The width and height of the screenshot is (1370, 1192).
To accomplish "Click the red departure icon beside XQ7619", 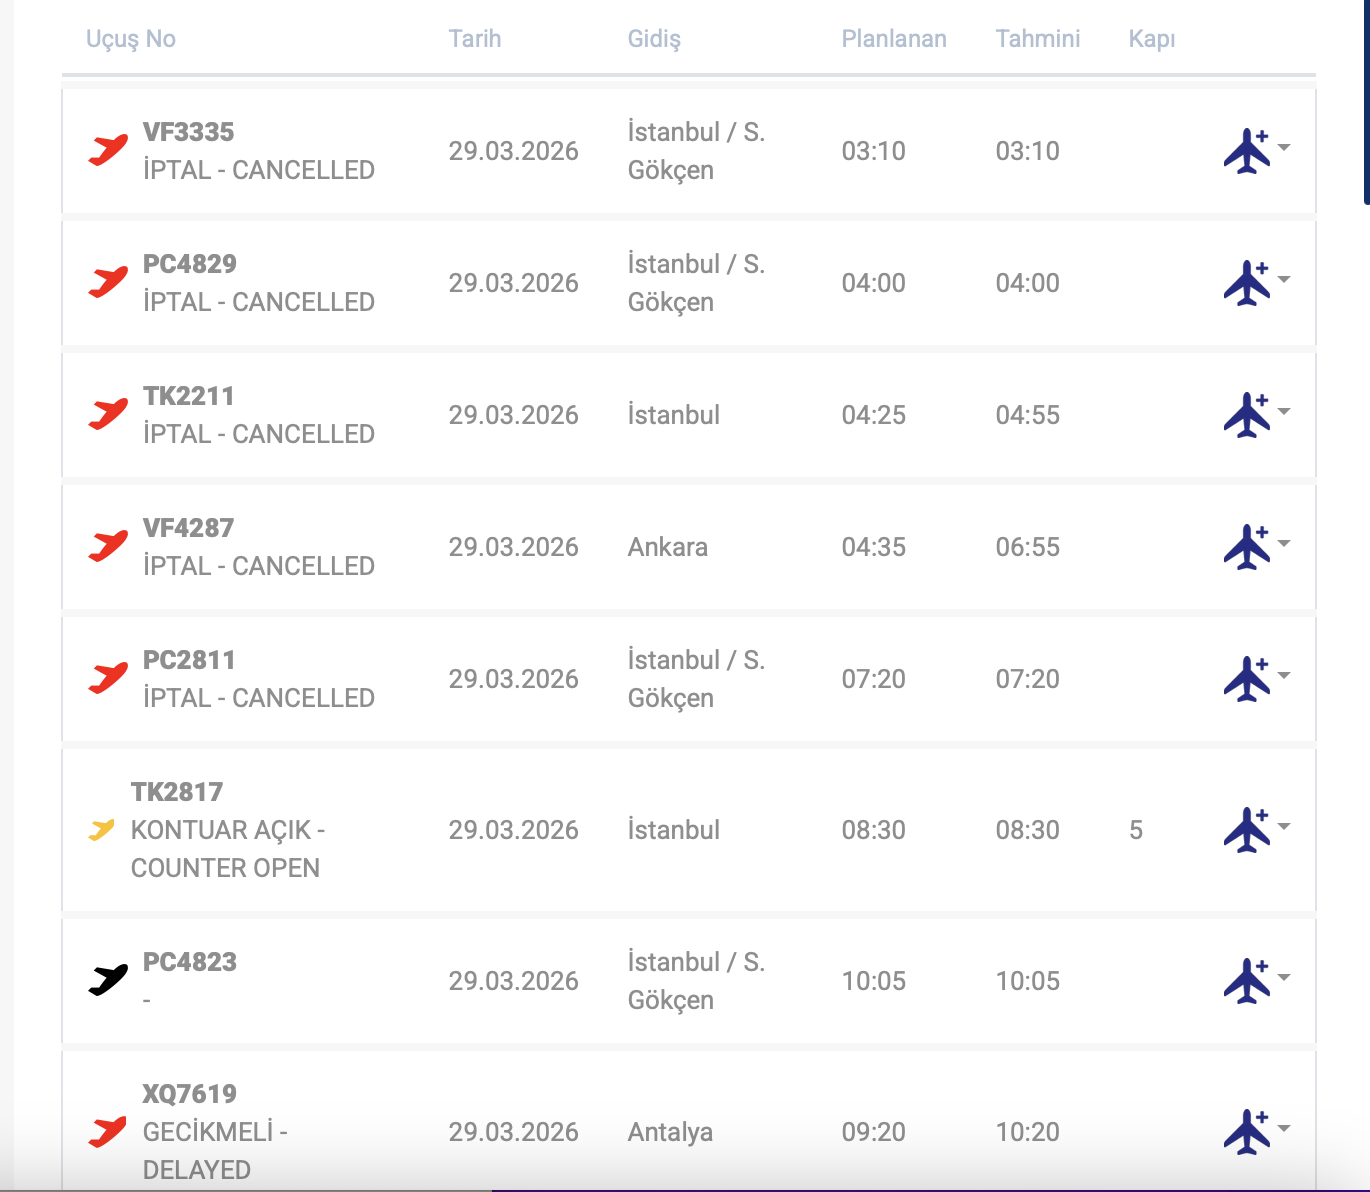I will coord(108,1131).
